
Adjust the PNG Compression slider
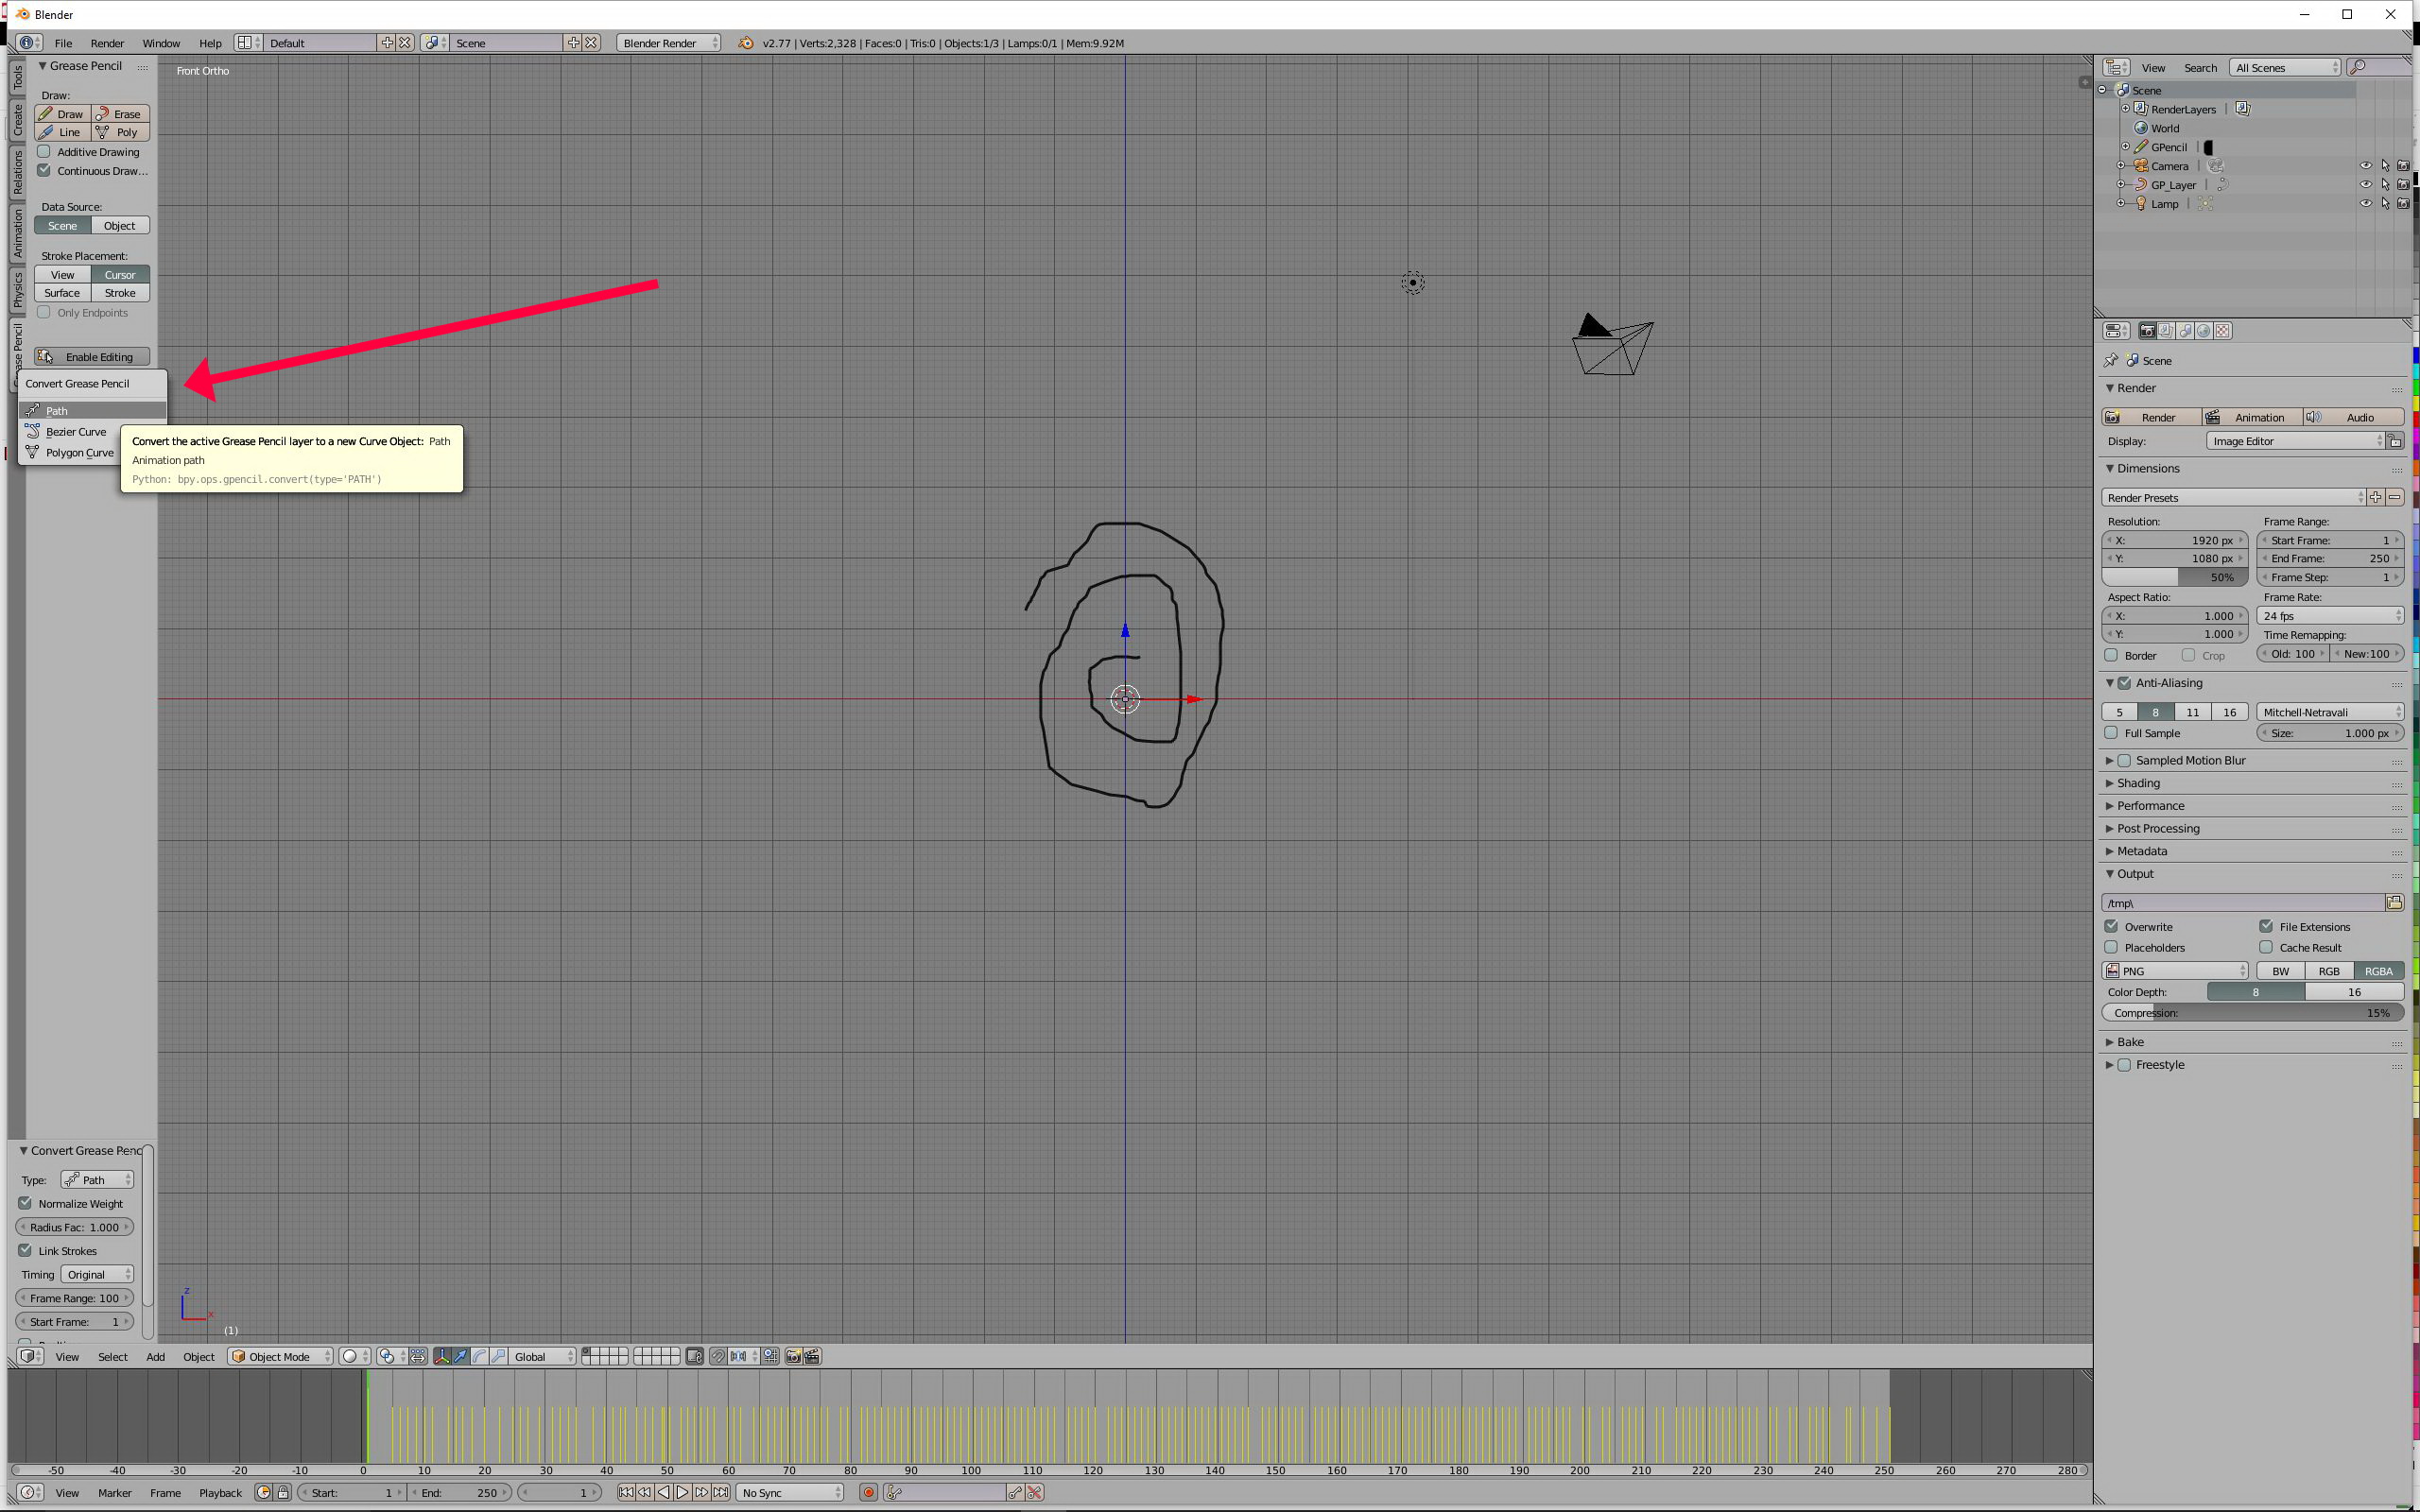click(x=2252, y=1013)
